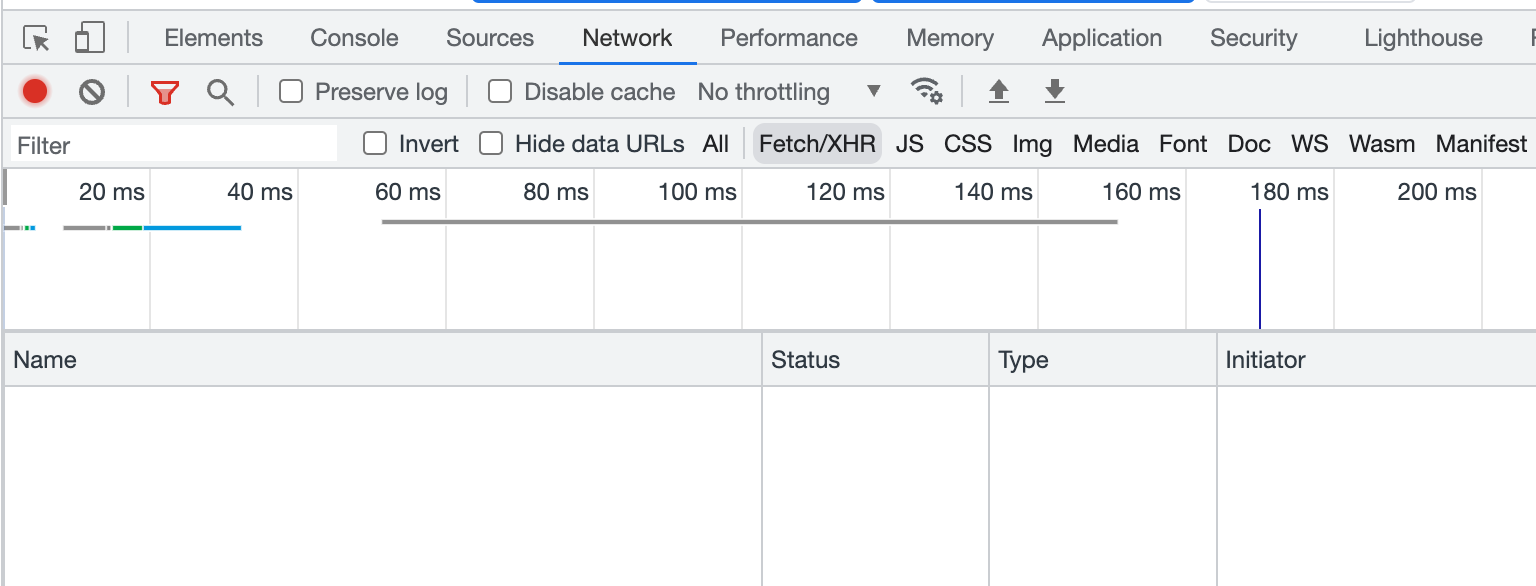
Task: Select the Fetch/XHR filter type
Action: coord(817,144)
